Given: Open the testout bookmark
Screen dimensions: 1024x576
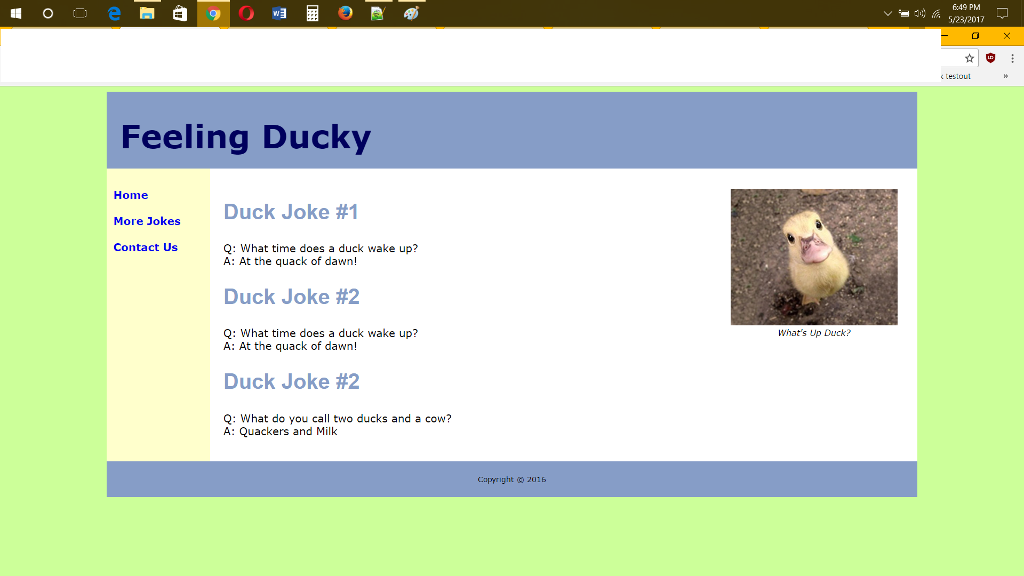Looking at the screenshot, I should point(955,75).
